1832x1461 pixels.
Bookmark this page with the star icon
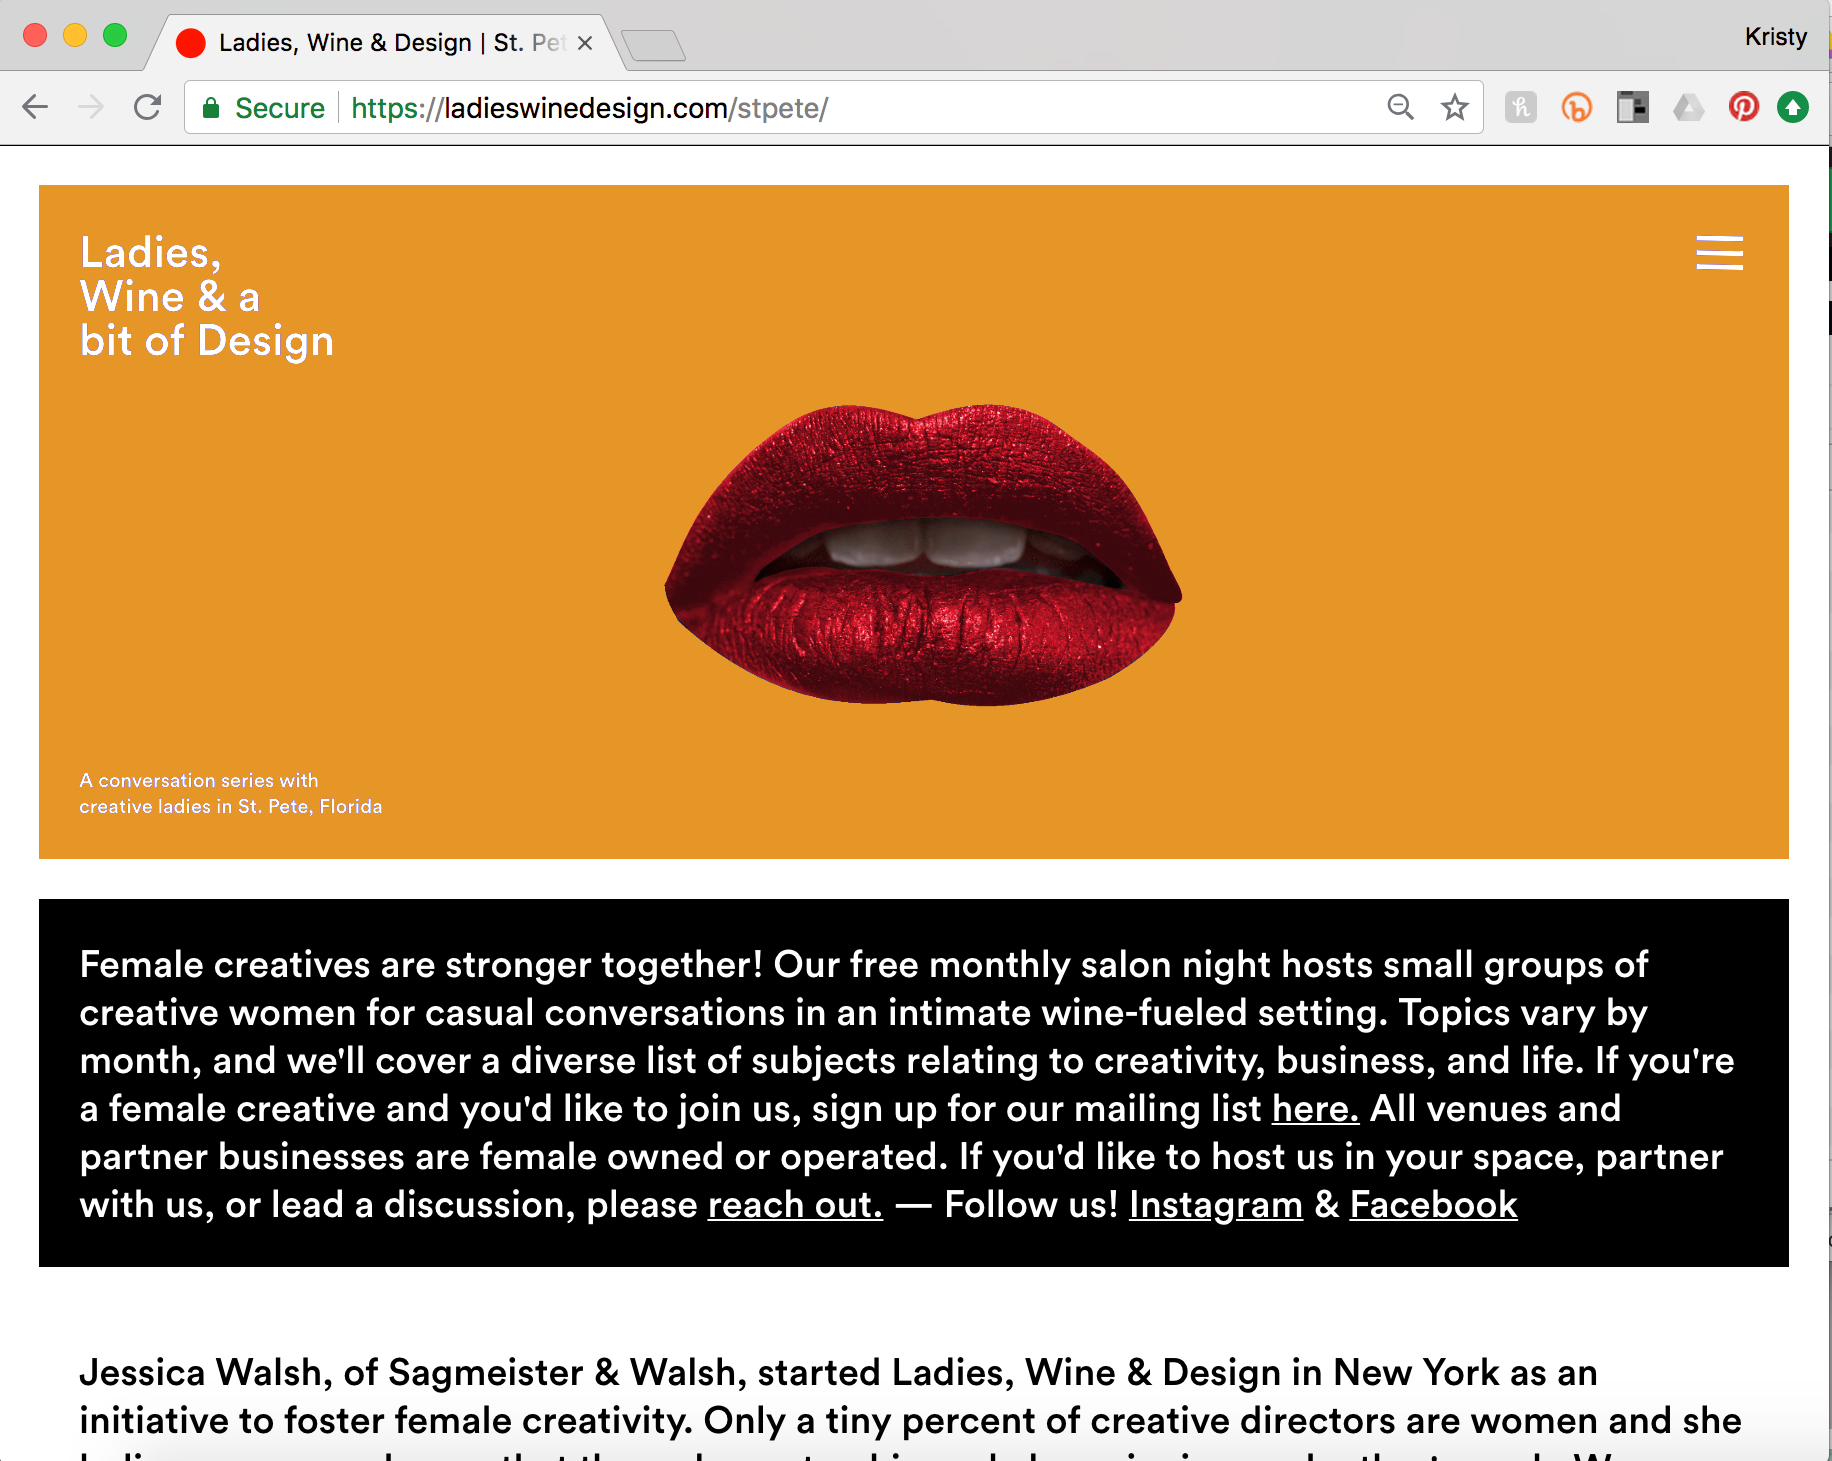click(1454, 107)
